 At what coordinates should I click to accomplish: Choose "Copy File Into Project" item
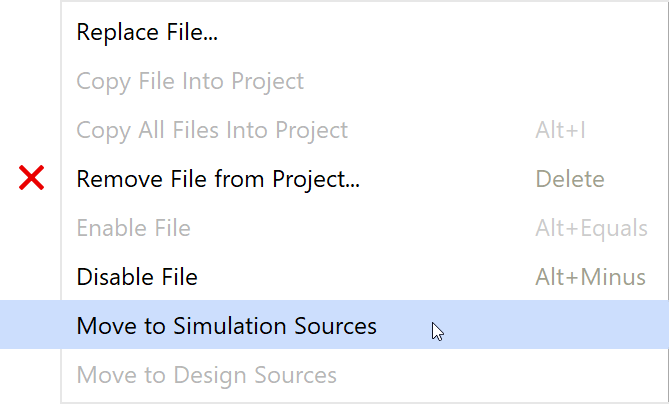click(x=190, y=81)
